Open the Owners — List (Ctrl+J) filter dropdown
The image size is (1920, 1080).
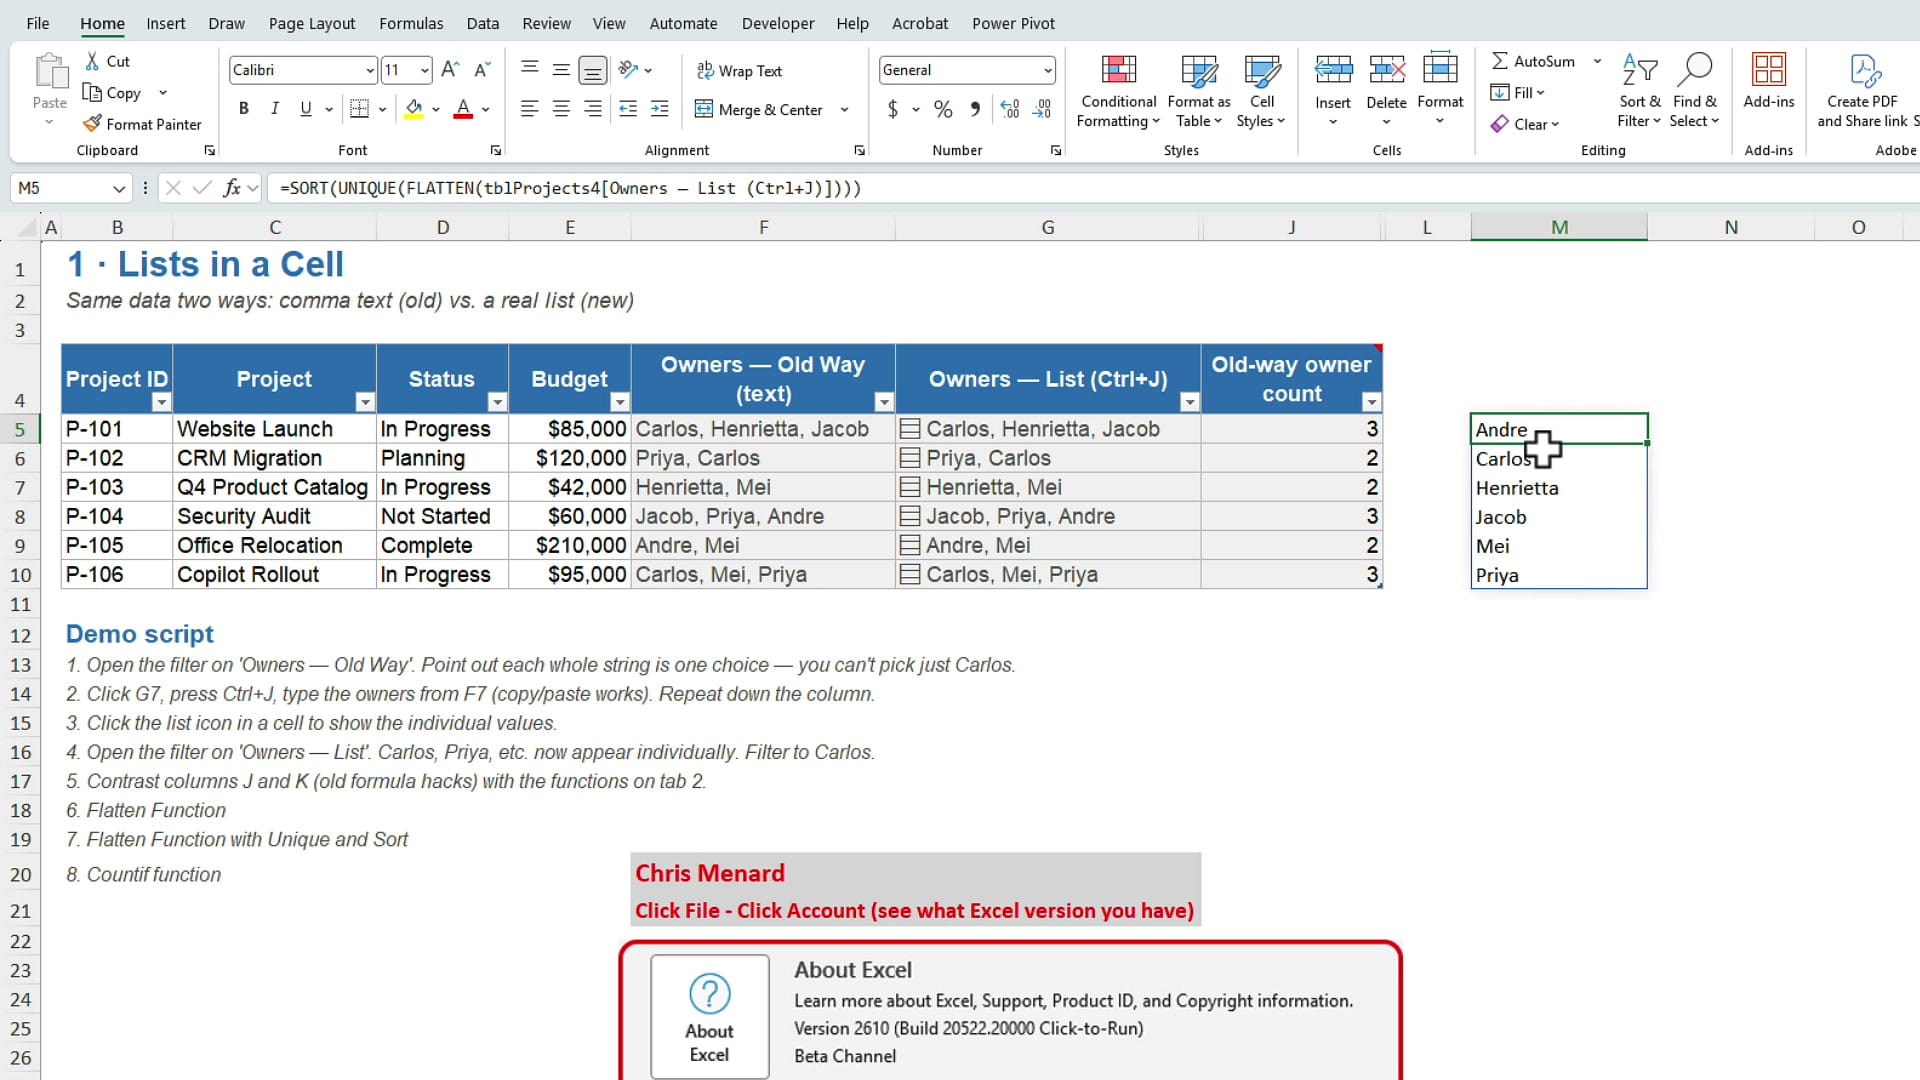pos(1189,402)
